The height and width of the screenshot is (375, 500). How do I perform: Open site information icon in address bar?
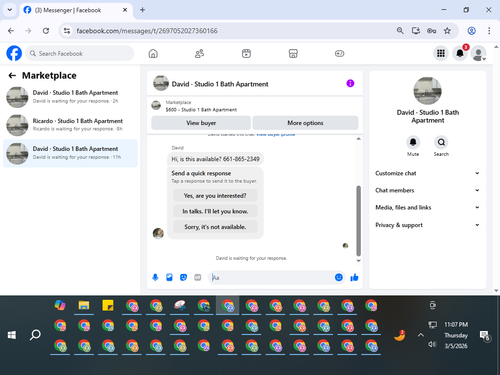[x=67, y=31]
